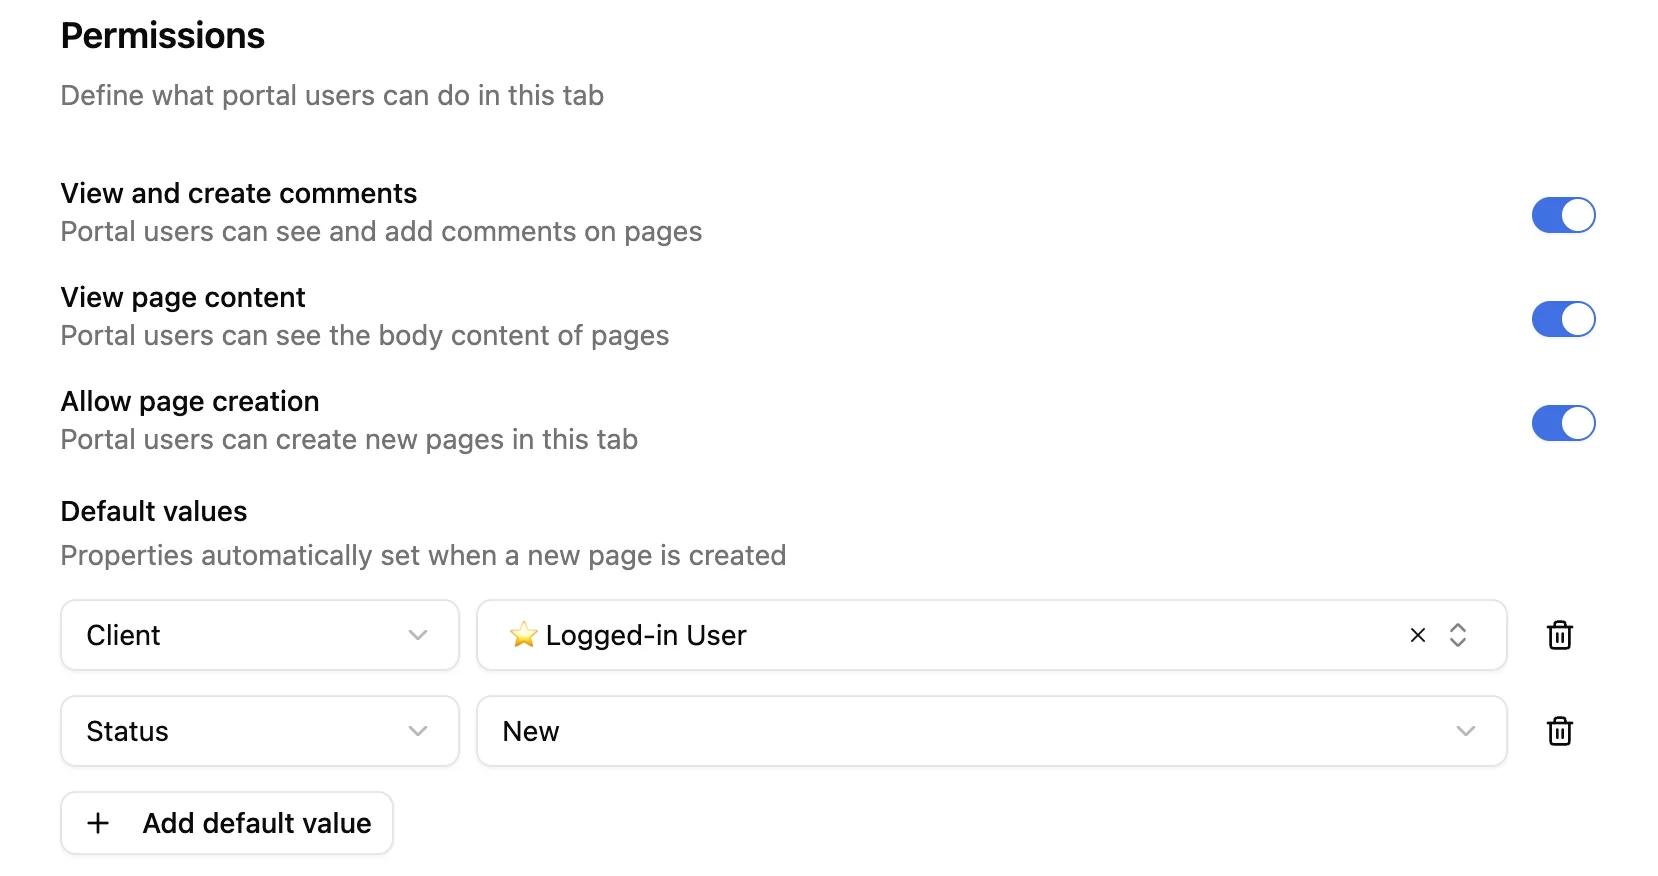Click the Allow page creation label
1658x876 pixels.
[x=190, y=401]
